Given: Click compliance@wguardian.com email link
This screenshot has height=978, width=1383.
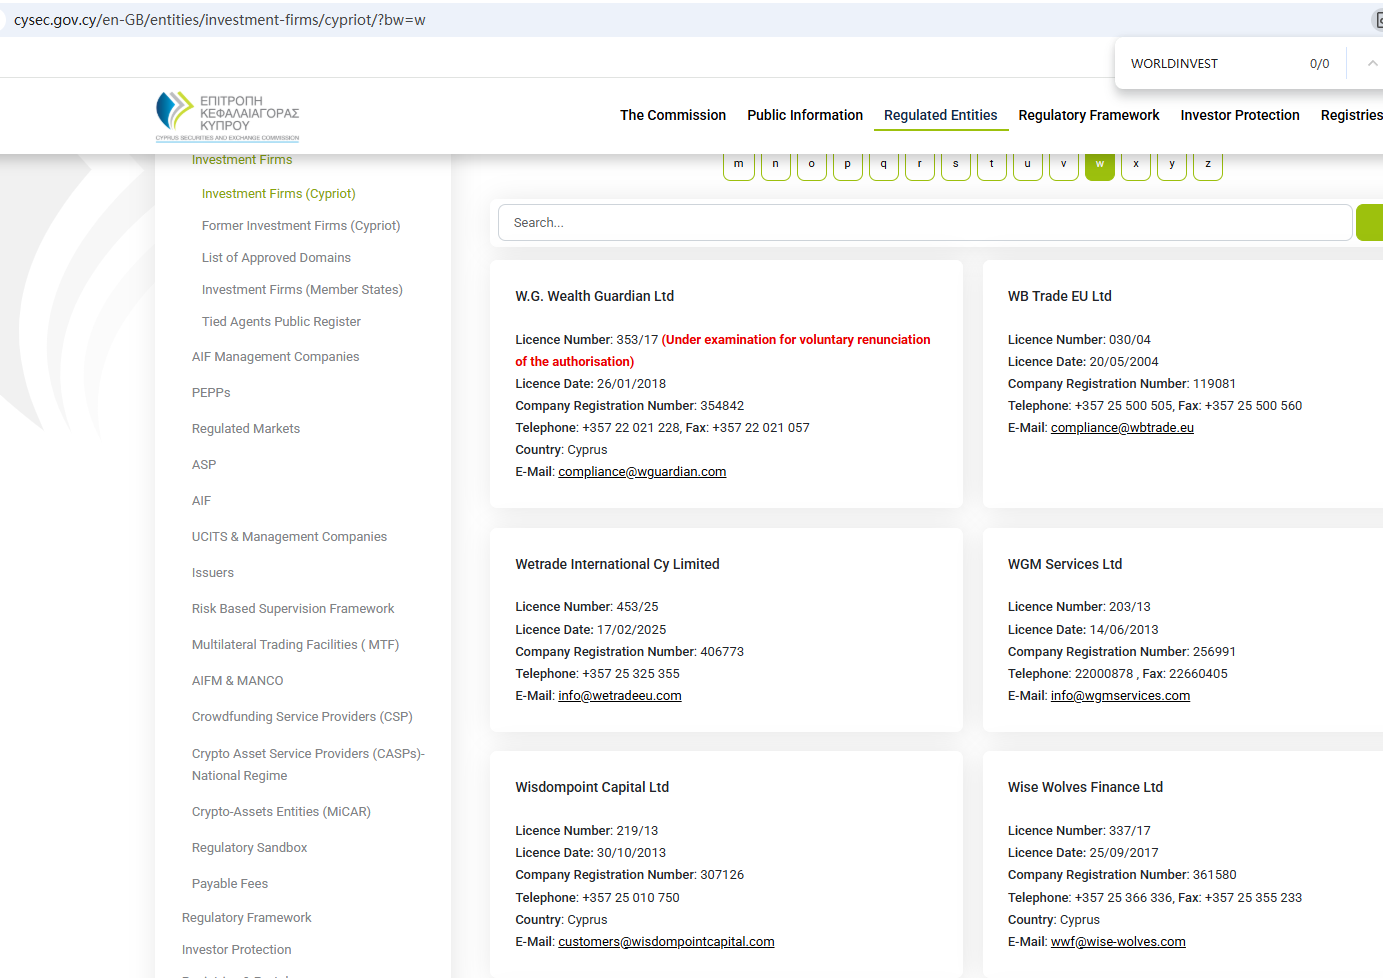Looking at the screenshot, I should tap(642, 472).
